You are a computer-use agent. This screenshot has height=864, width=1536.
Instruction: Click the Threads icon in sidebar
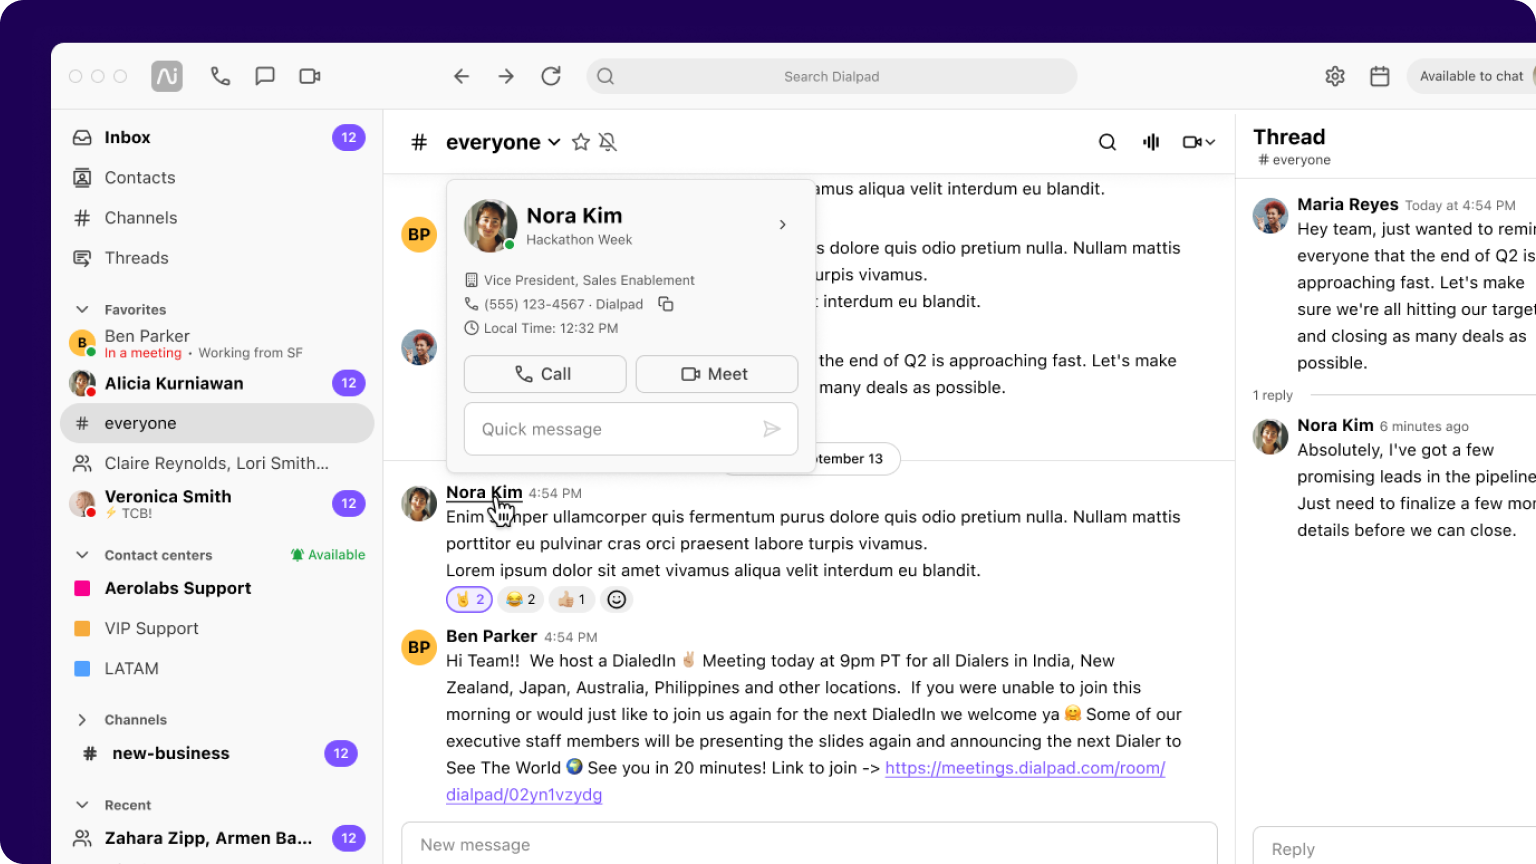pyautogui.click(x=82, y=258)
